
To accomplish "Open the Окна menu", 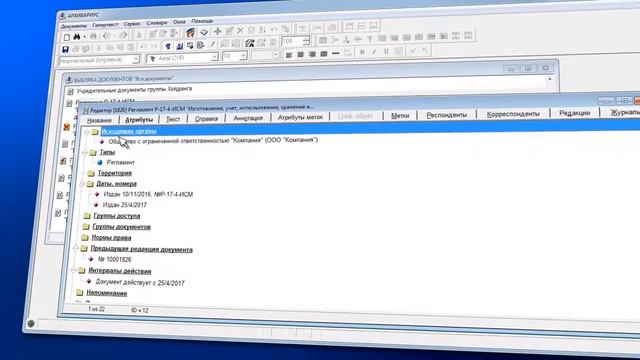I will coord(179,22).
